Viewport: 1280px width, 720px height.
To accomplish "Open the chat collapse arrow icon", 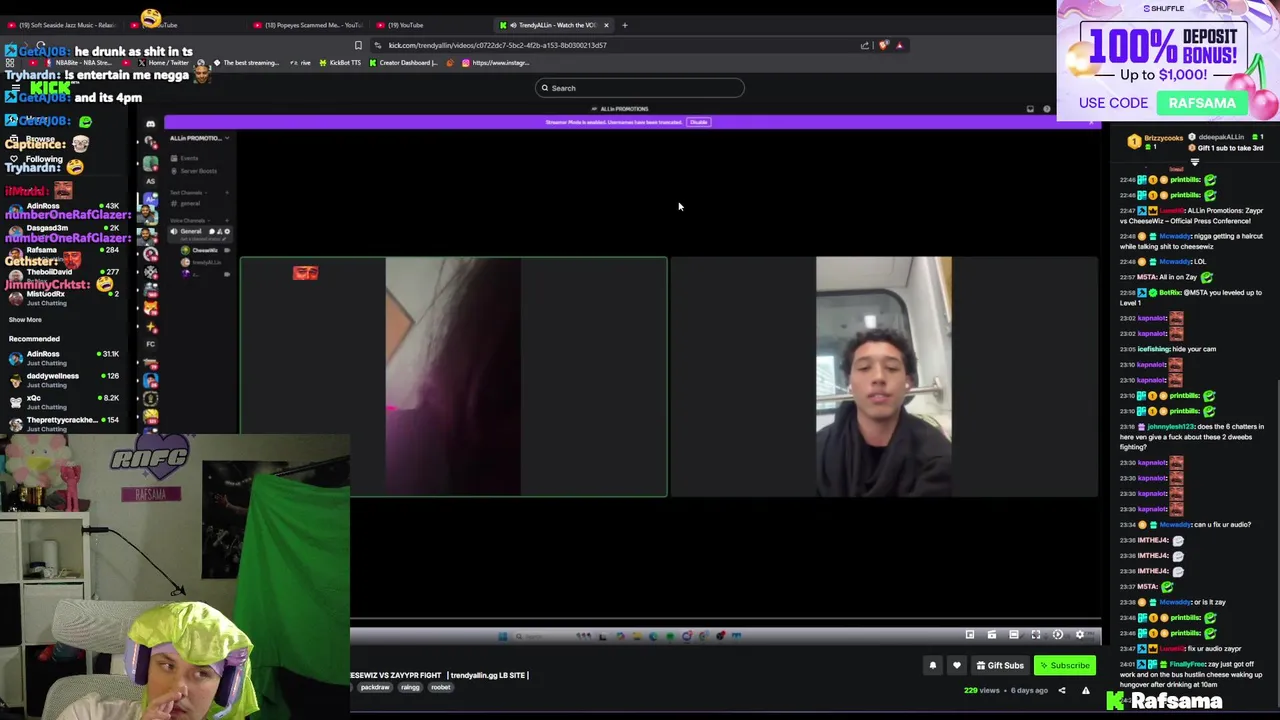I will tap(1195, 162).
